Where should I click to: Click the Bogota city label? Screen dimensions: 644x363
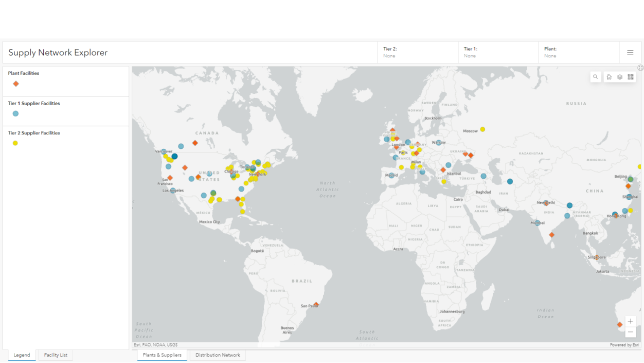[x=257, y=250]
